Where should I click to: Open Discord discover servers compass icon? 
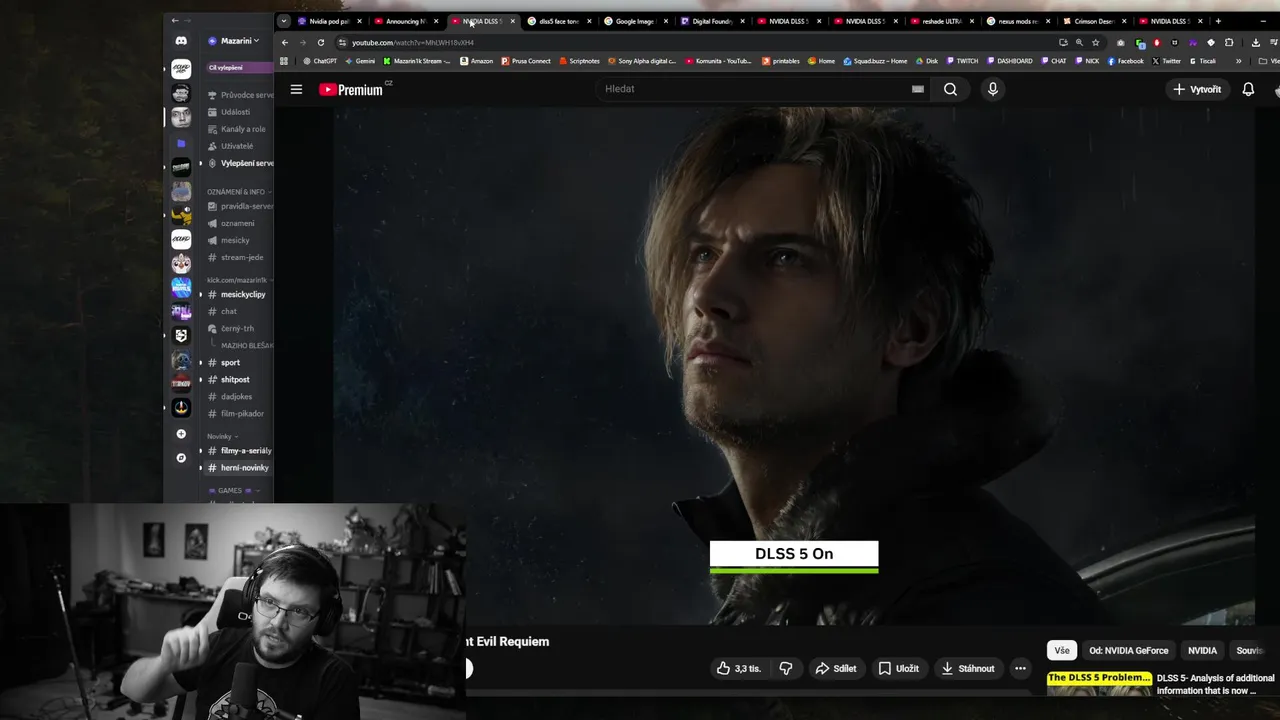coord(181,458)
